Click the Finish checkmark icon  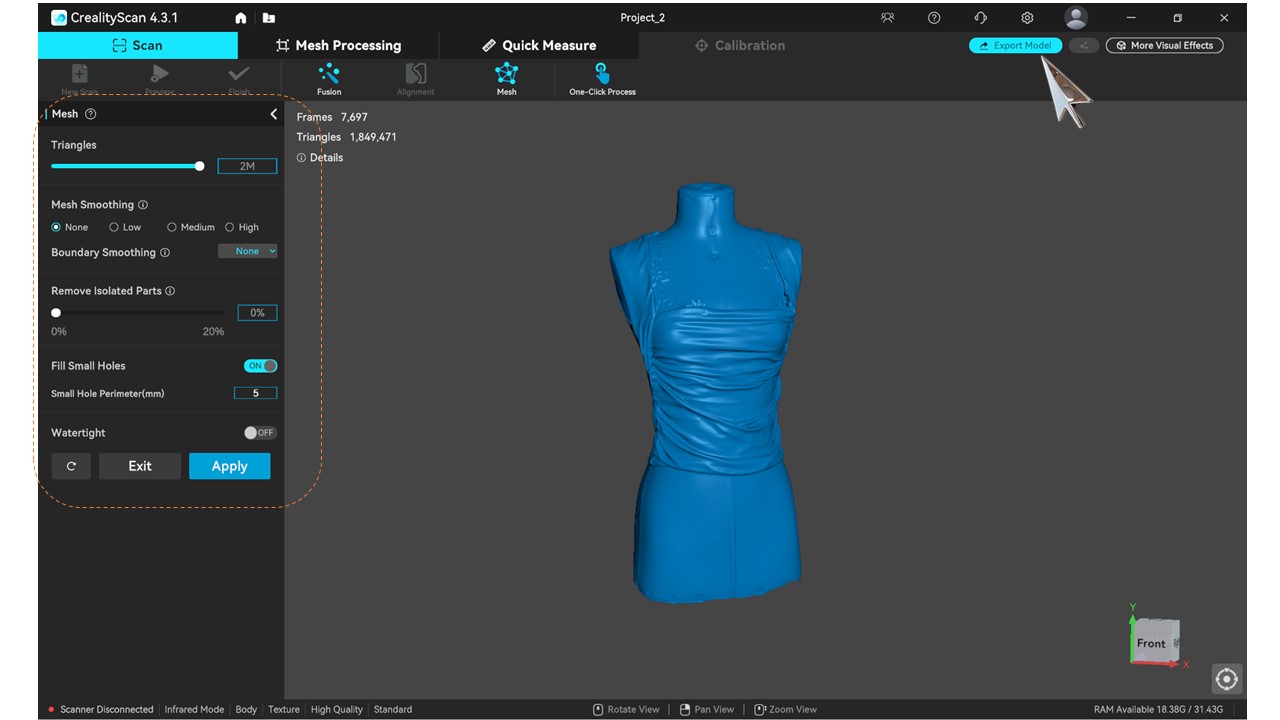239,74
